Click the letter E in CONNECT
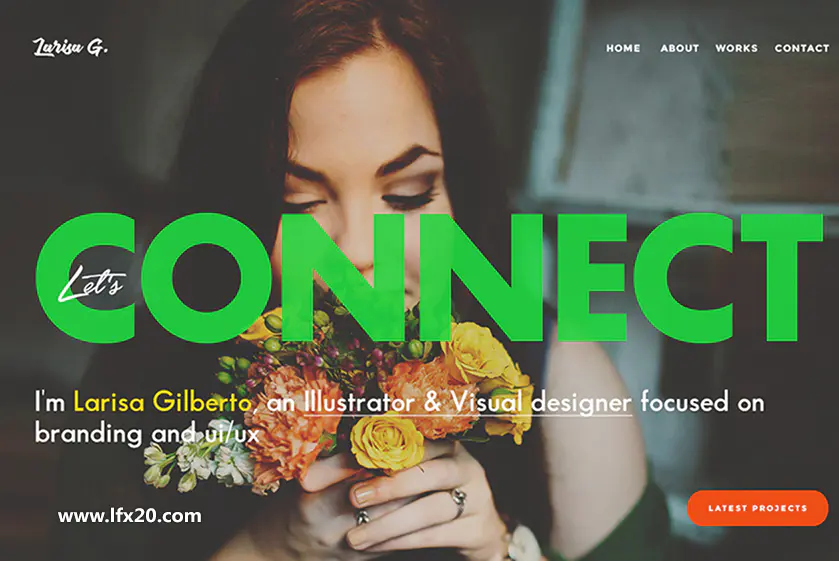 click(x=592, y=277)
